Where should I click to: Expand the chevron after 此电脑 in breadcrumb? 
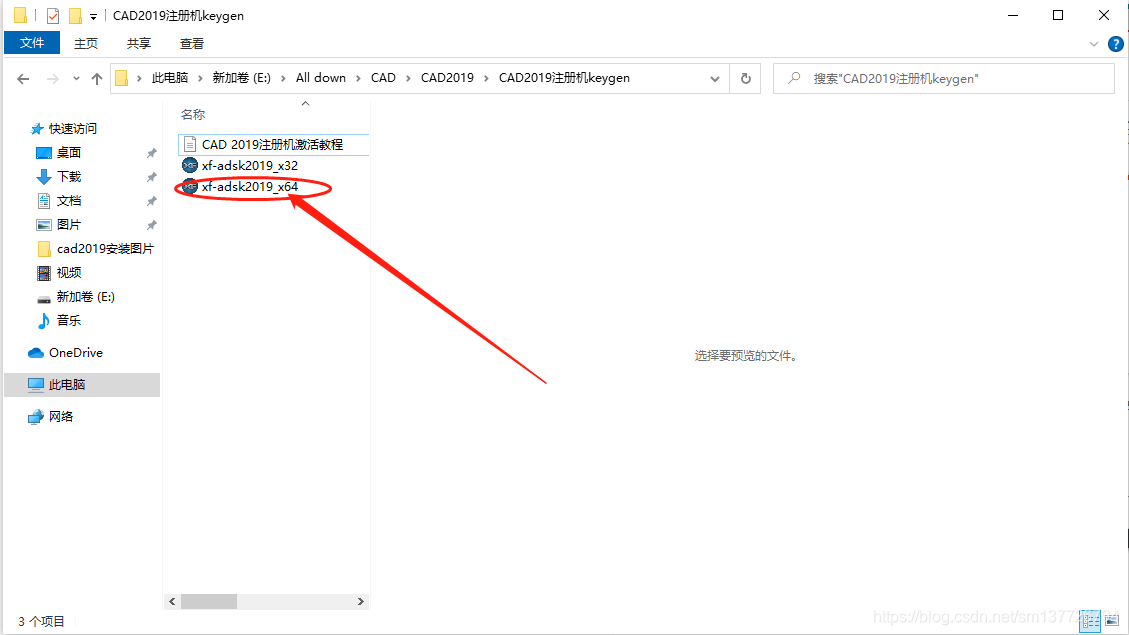click(201, 78)
